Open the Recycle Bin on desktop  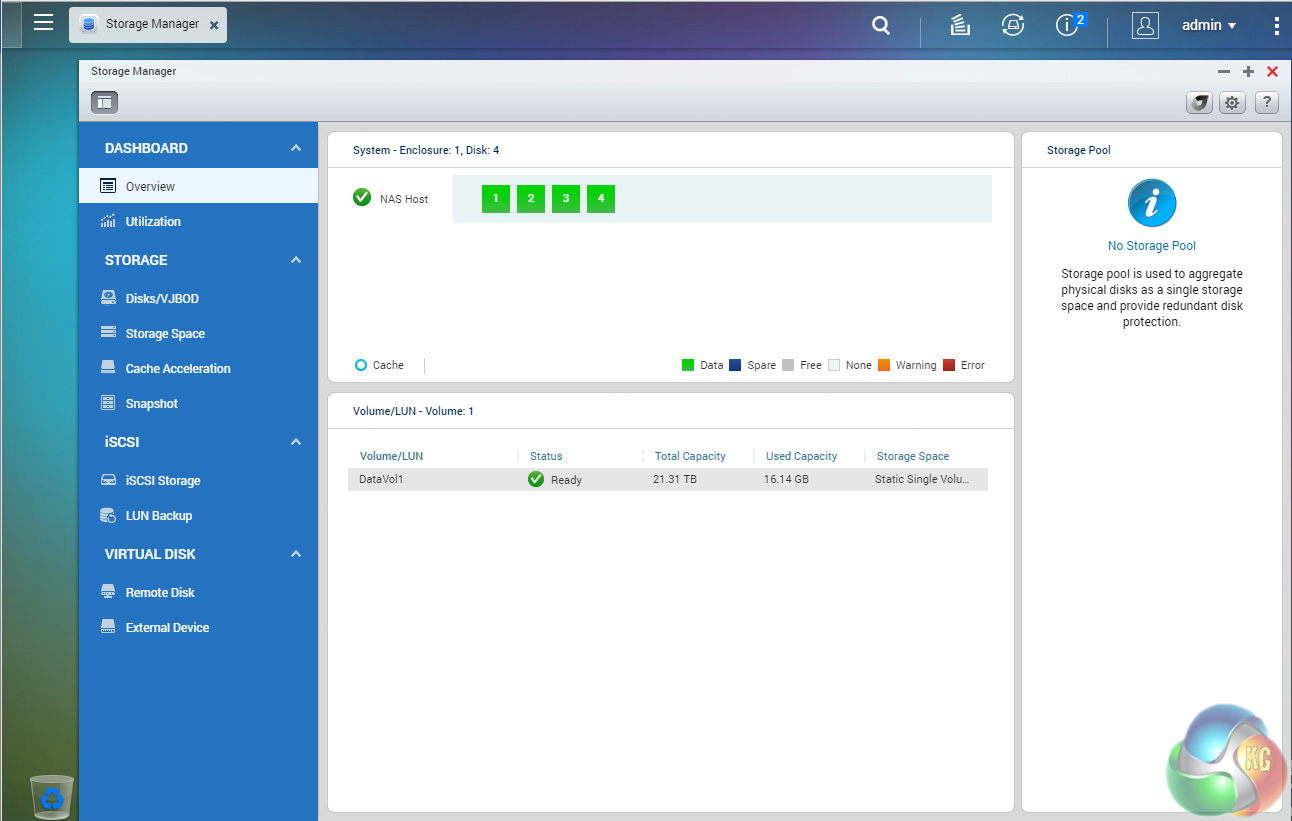coord(52,796)
